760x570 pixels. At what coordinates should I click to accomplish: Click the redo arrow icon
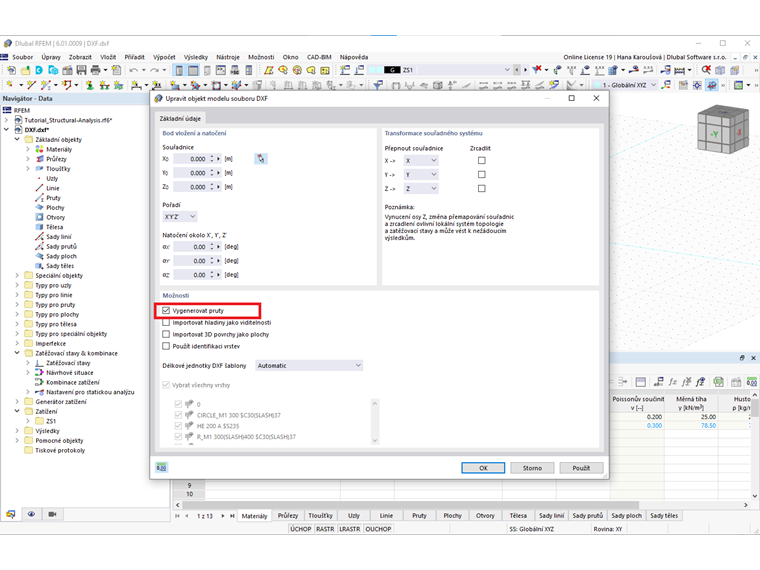(x=155, y=70)
